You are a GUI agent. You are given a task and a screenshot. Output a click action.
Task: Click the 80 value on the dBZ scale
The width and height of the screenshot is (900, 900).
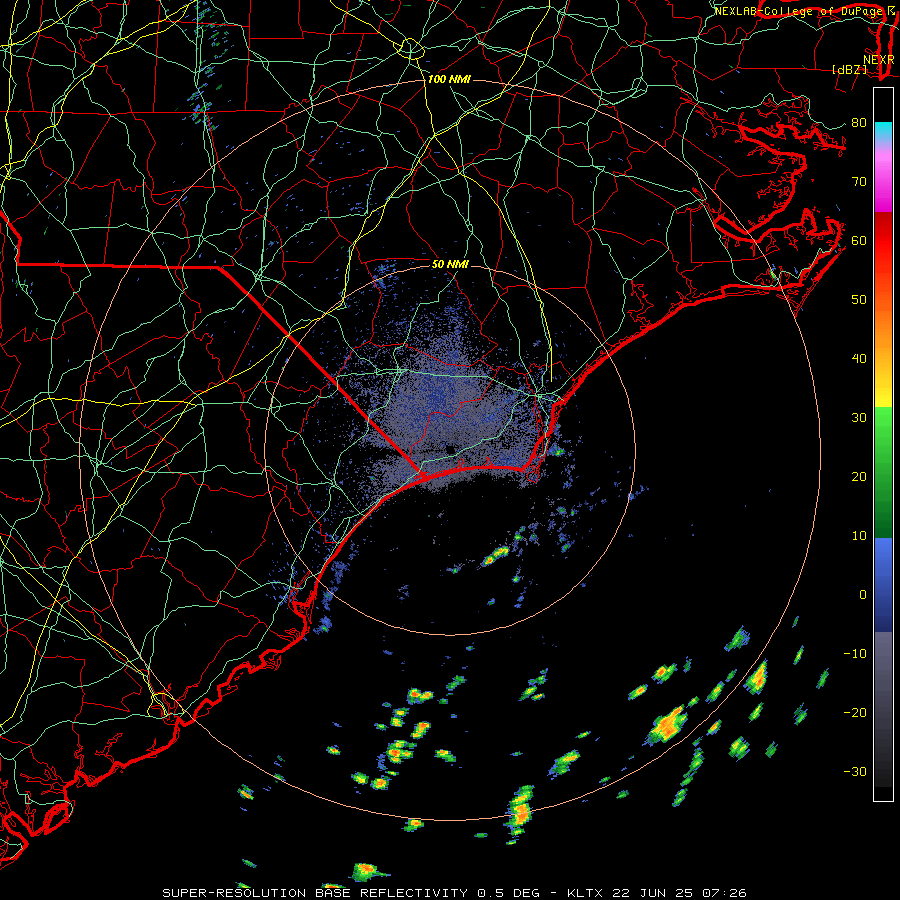coord(859,122)
